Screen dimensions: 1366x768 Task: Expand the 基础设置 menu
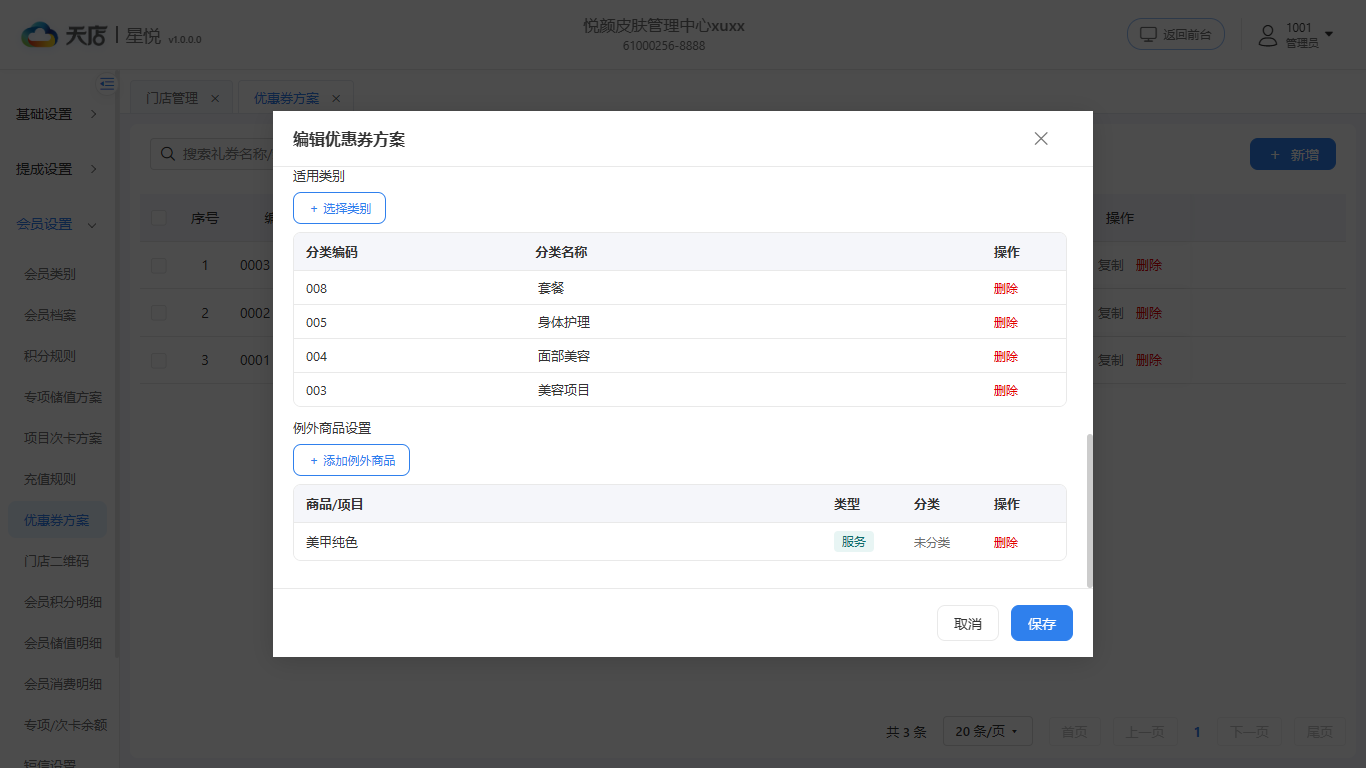[x=57, y=114]
